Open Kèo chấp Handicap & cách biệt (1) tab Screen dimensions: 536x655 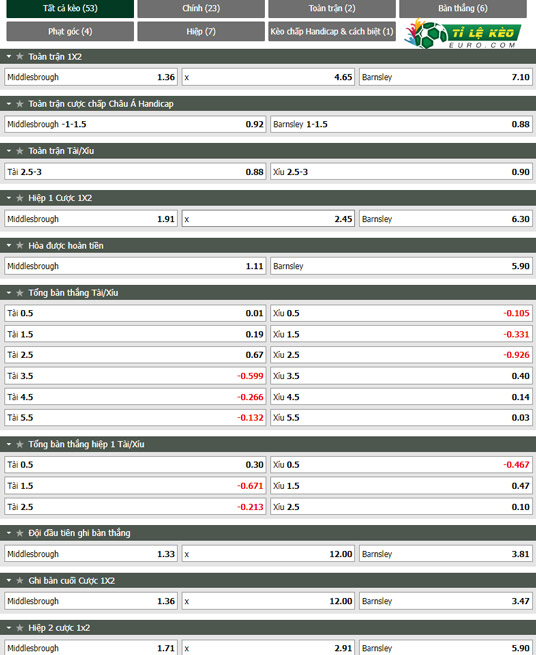point(332,31)
